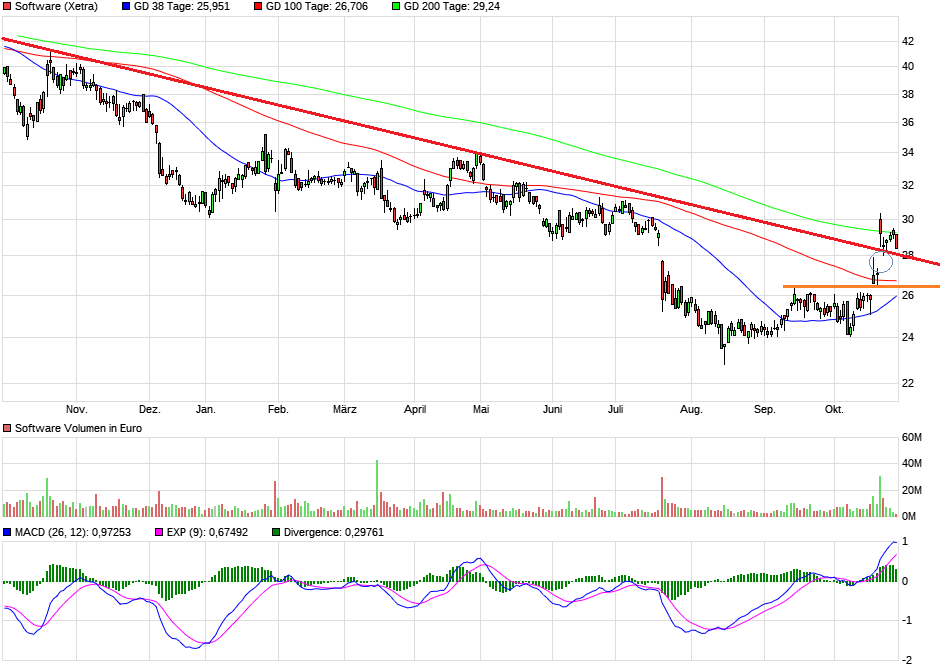Viewport: 940px width, 670px height.
Task: Click the 'Mai' month axis label
Action: [481, 409]
